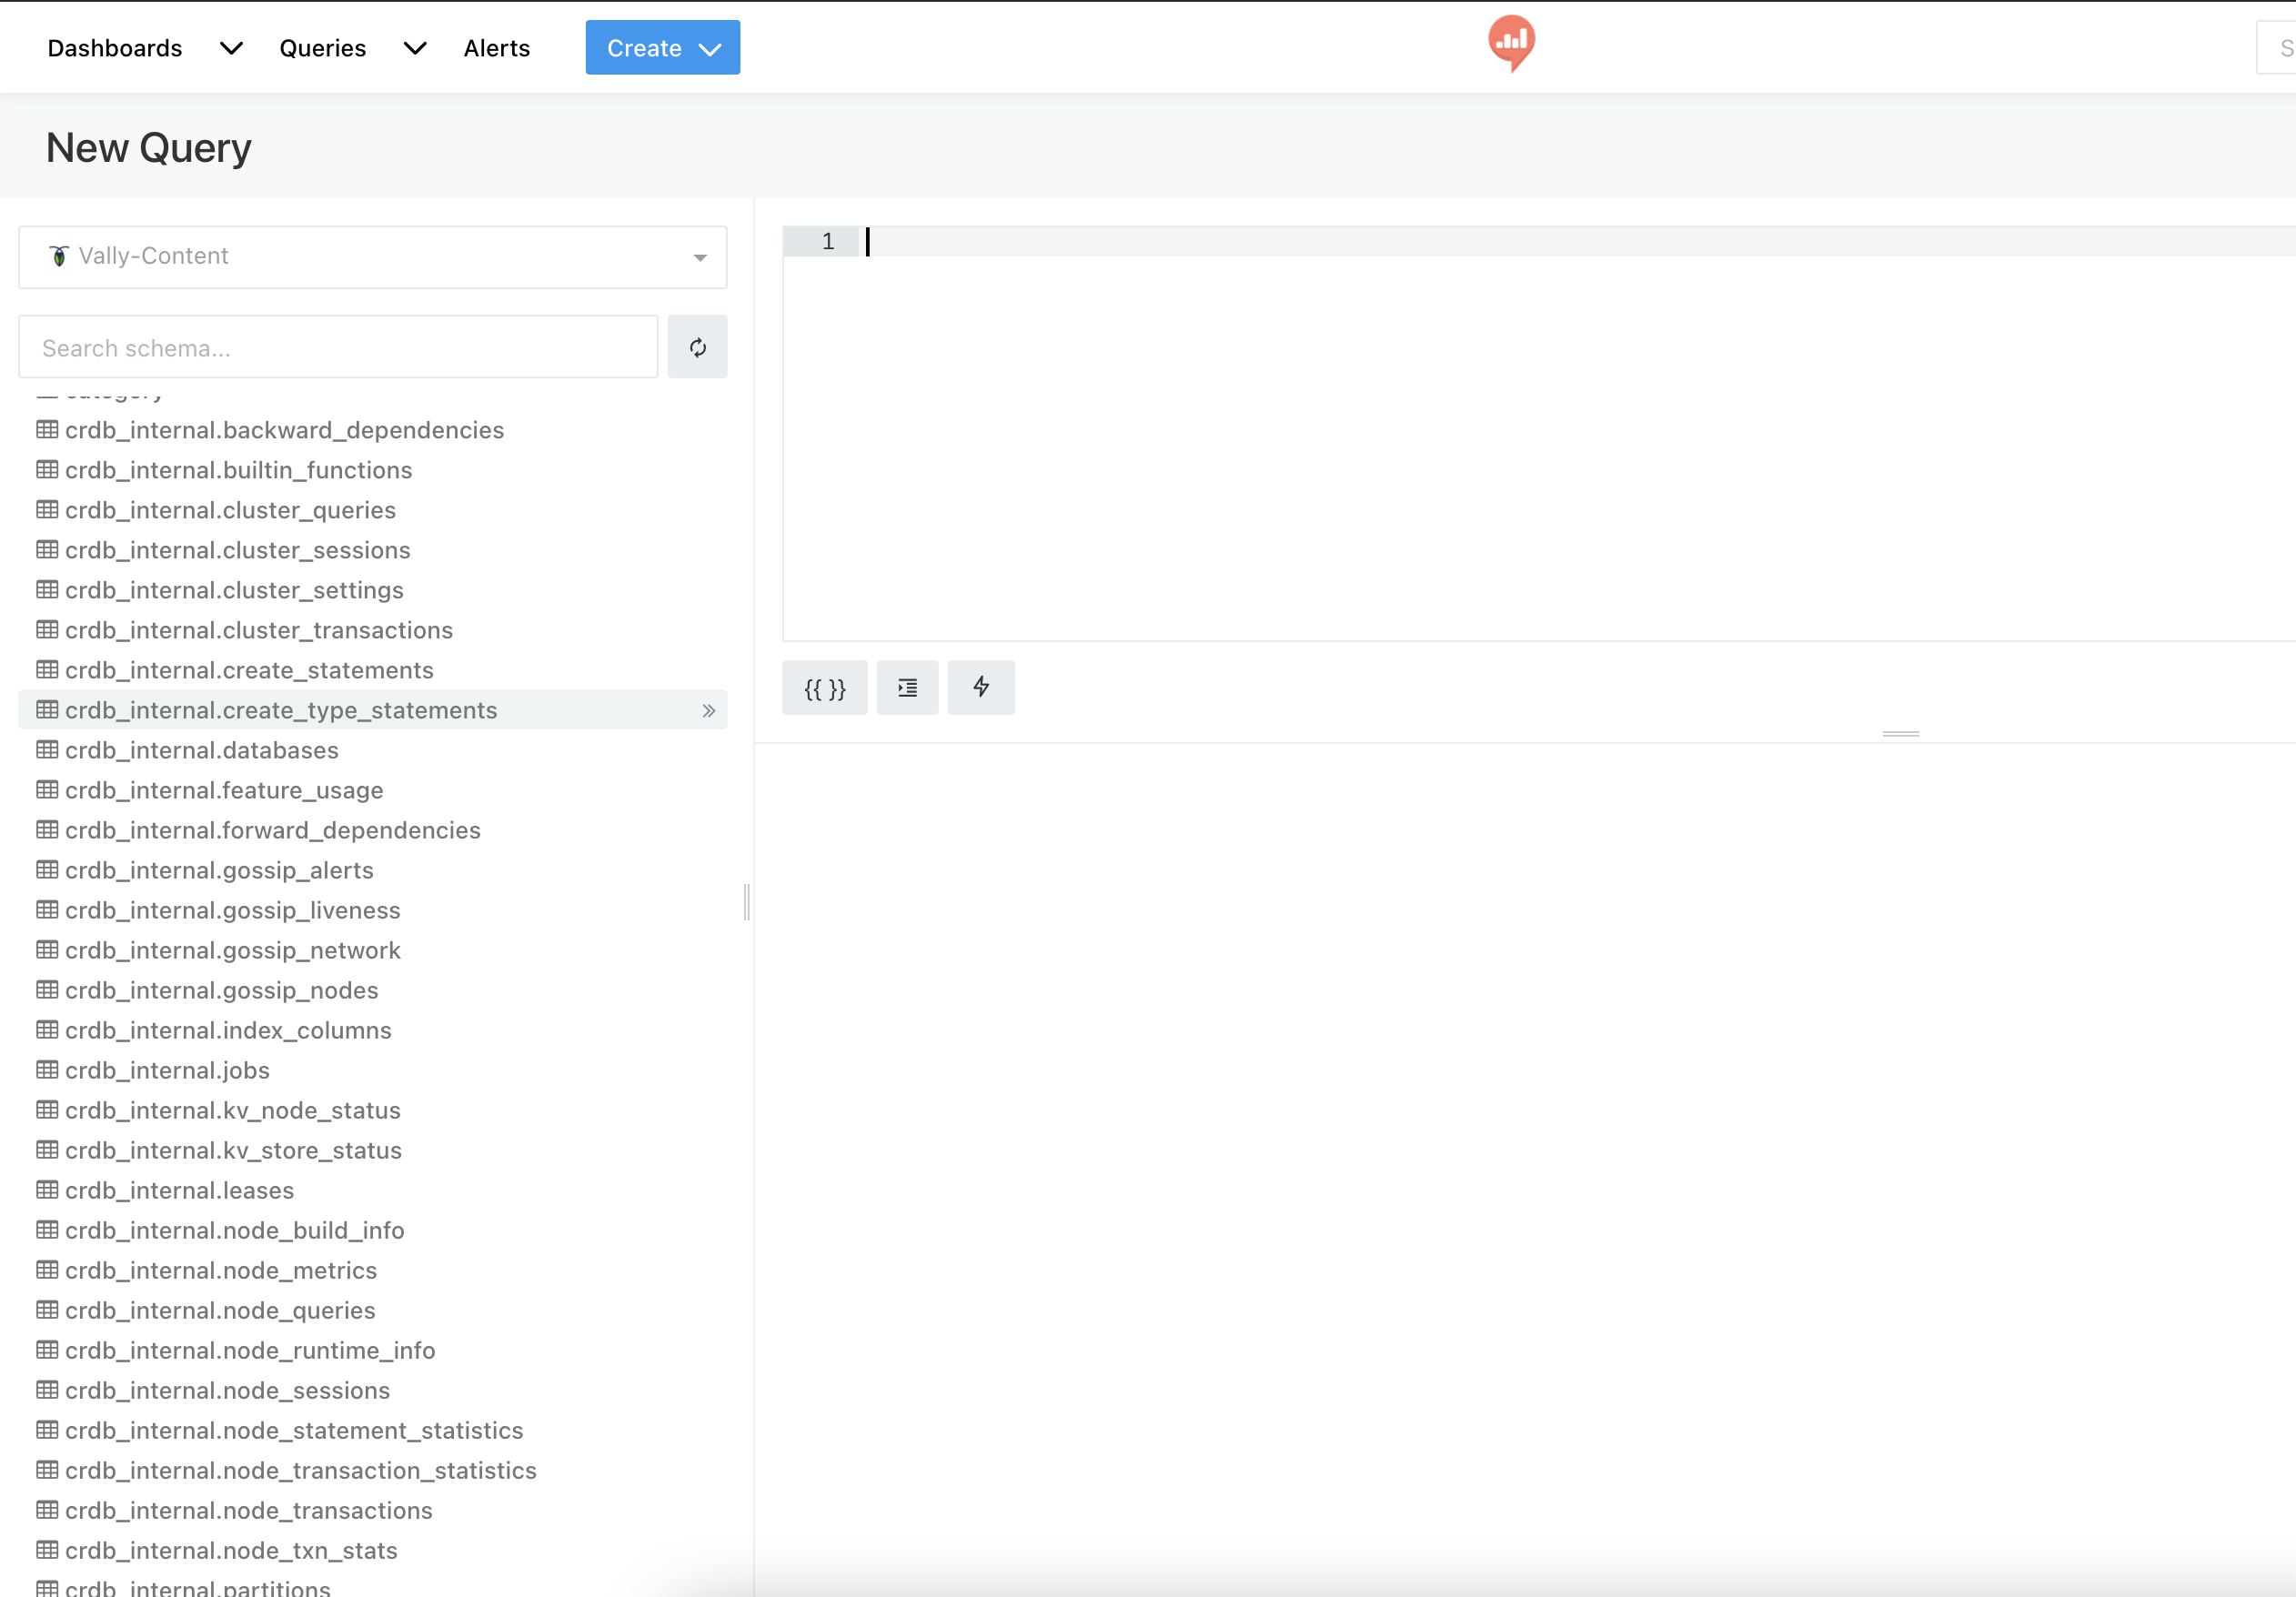The image size is (2296, 1597).
Task: Click the table icon beside crdb_internal.jobs
Action: pos(47,1069)
